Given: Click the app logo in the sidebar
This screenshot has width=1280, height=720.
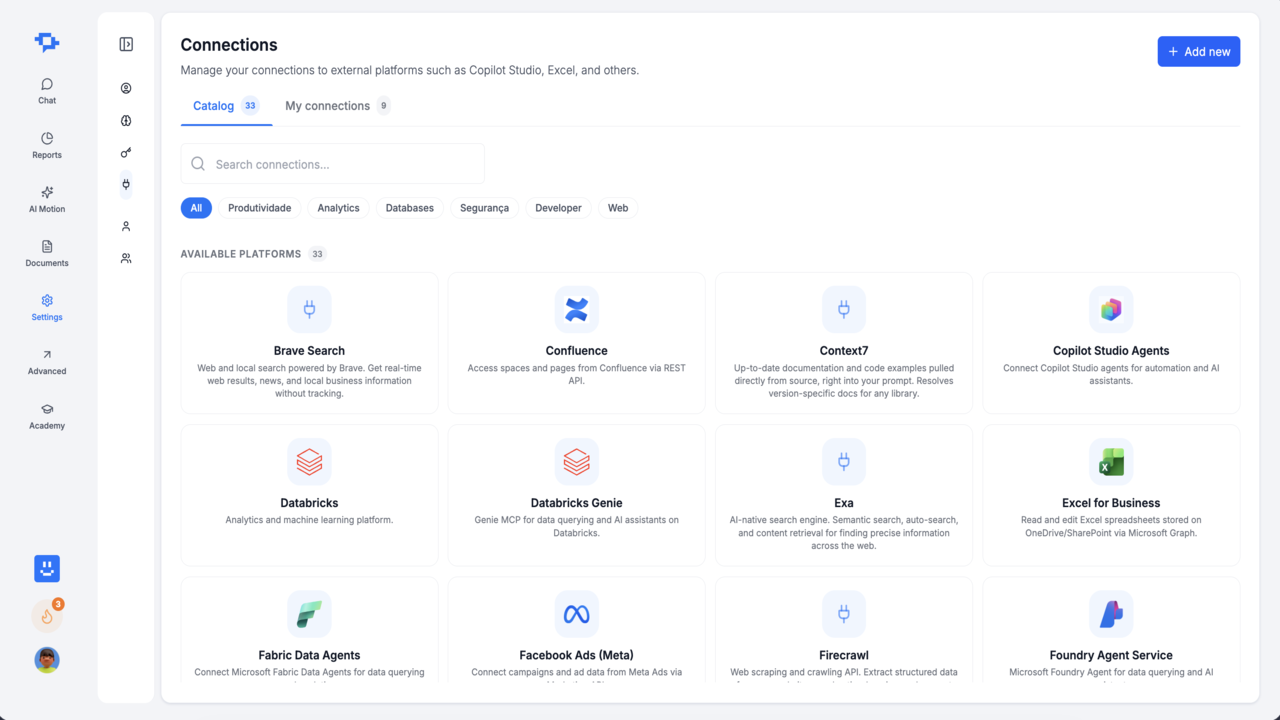Looking at the screenshot, I should pos(47,42).
